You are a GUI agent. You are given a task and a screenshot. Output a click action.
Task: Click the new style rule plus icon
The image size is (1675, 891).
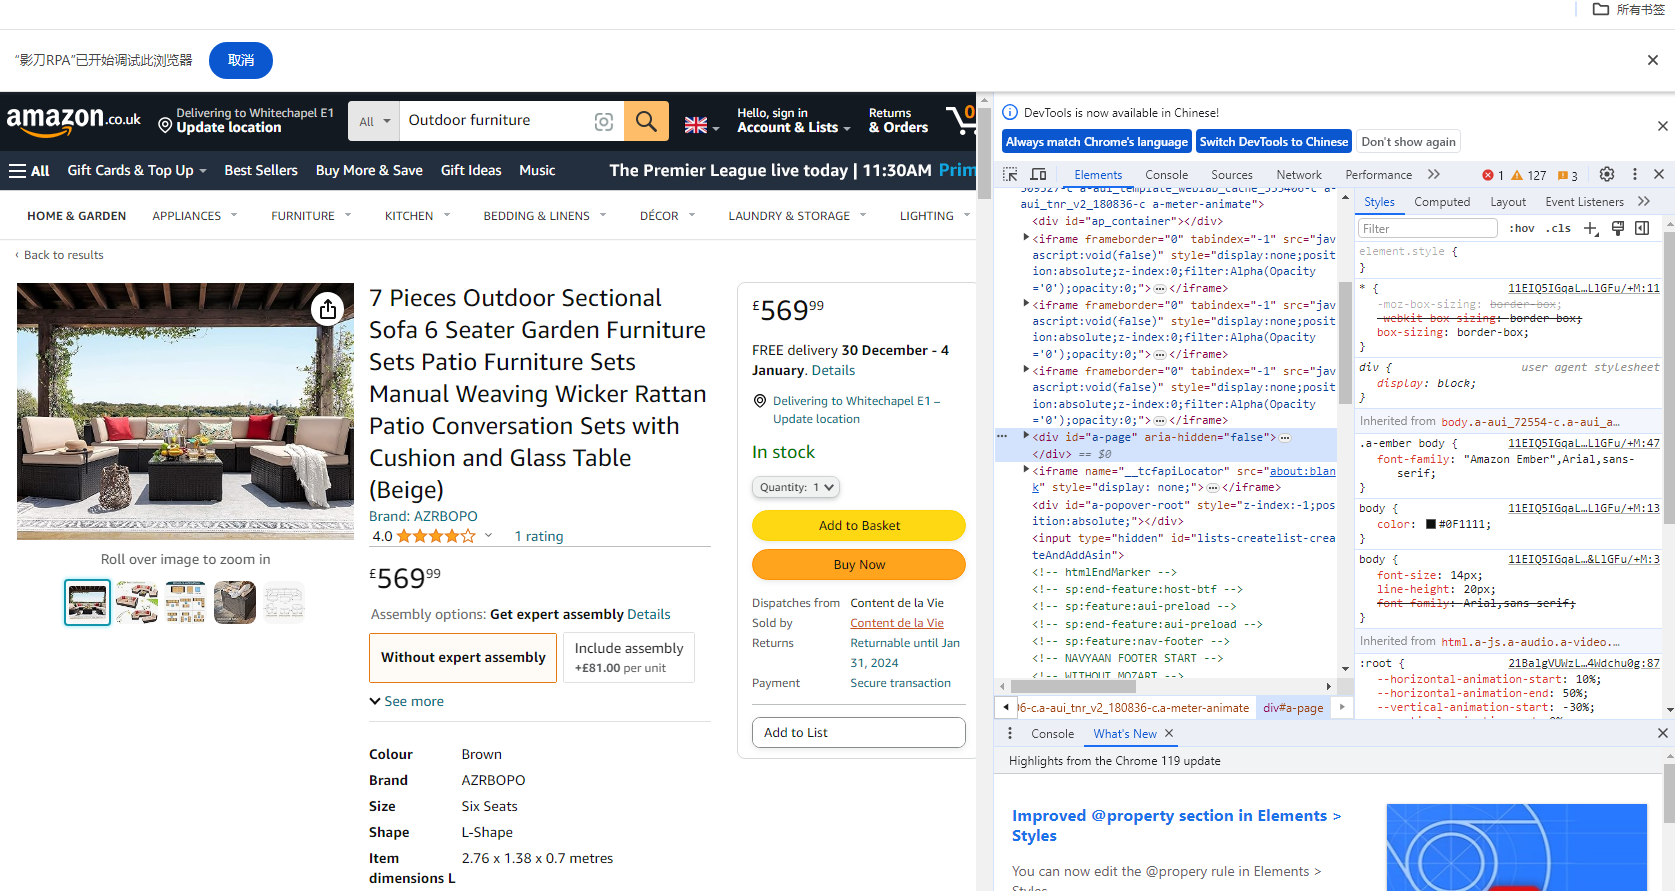tap(1591, 228)
